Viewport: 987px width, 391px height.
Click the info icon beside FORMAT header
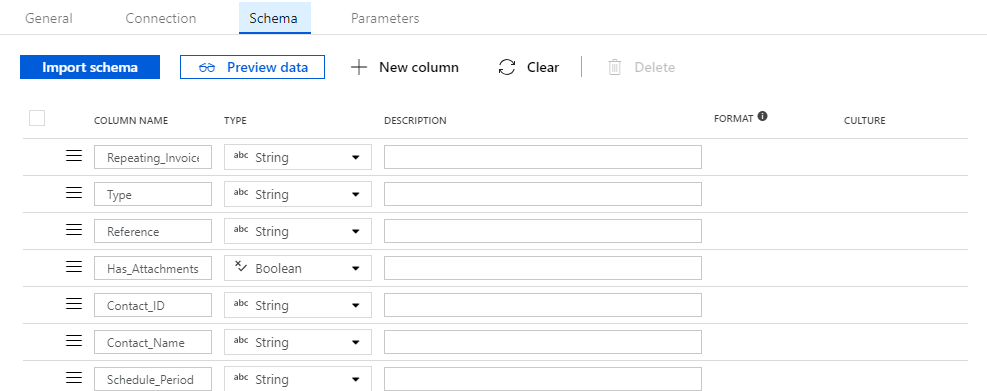point(762,116)
